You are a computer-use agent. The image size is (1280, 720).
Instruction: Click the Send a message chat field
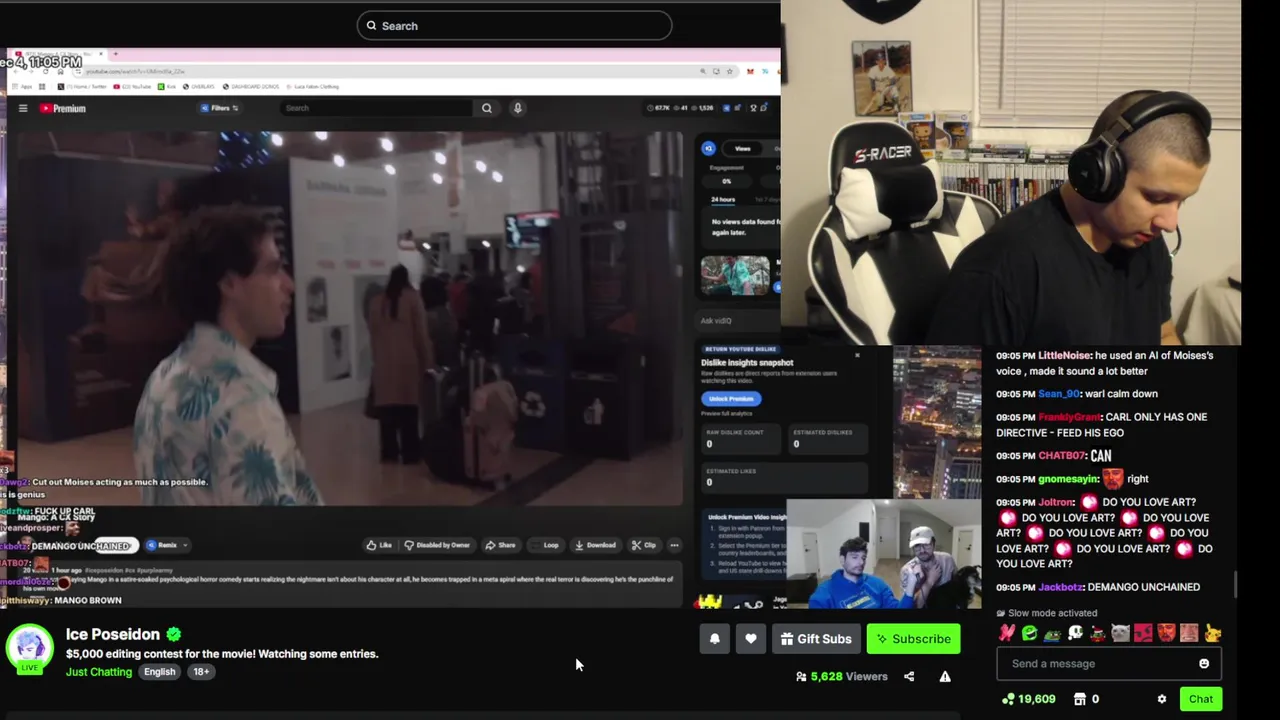(1108, 663)
